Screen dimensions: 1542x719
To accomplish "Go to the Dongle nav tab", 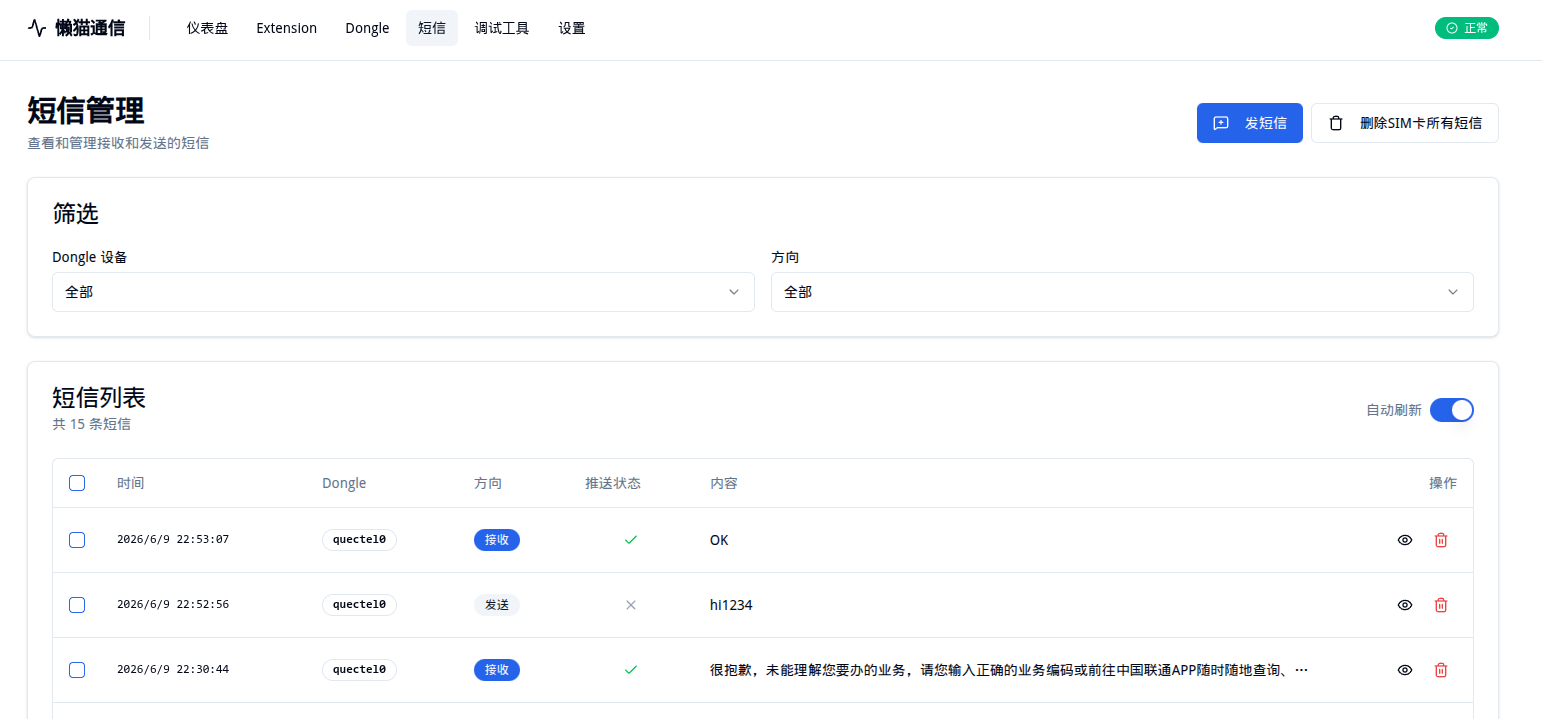I will point(367,28).
